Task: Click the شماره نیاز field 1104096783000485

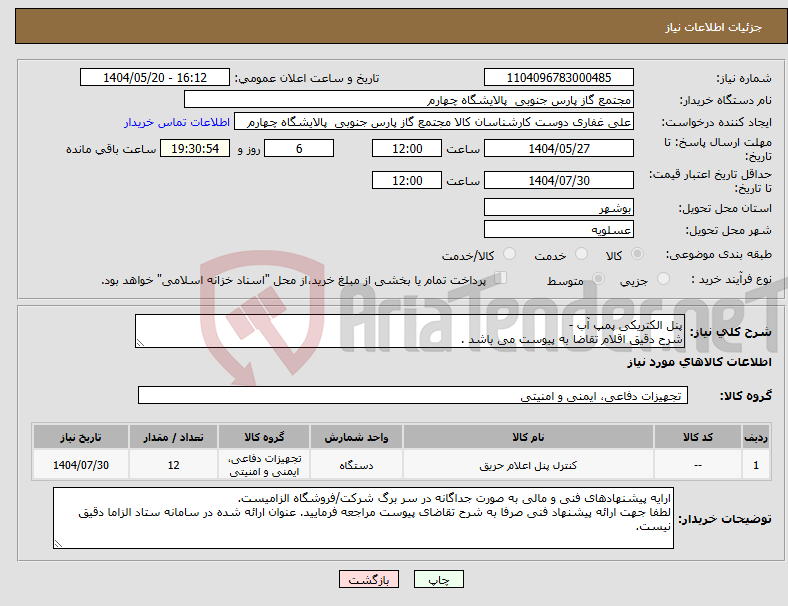Action: pyautogui.click(x=558, y=77)
